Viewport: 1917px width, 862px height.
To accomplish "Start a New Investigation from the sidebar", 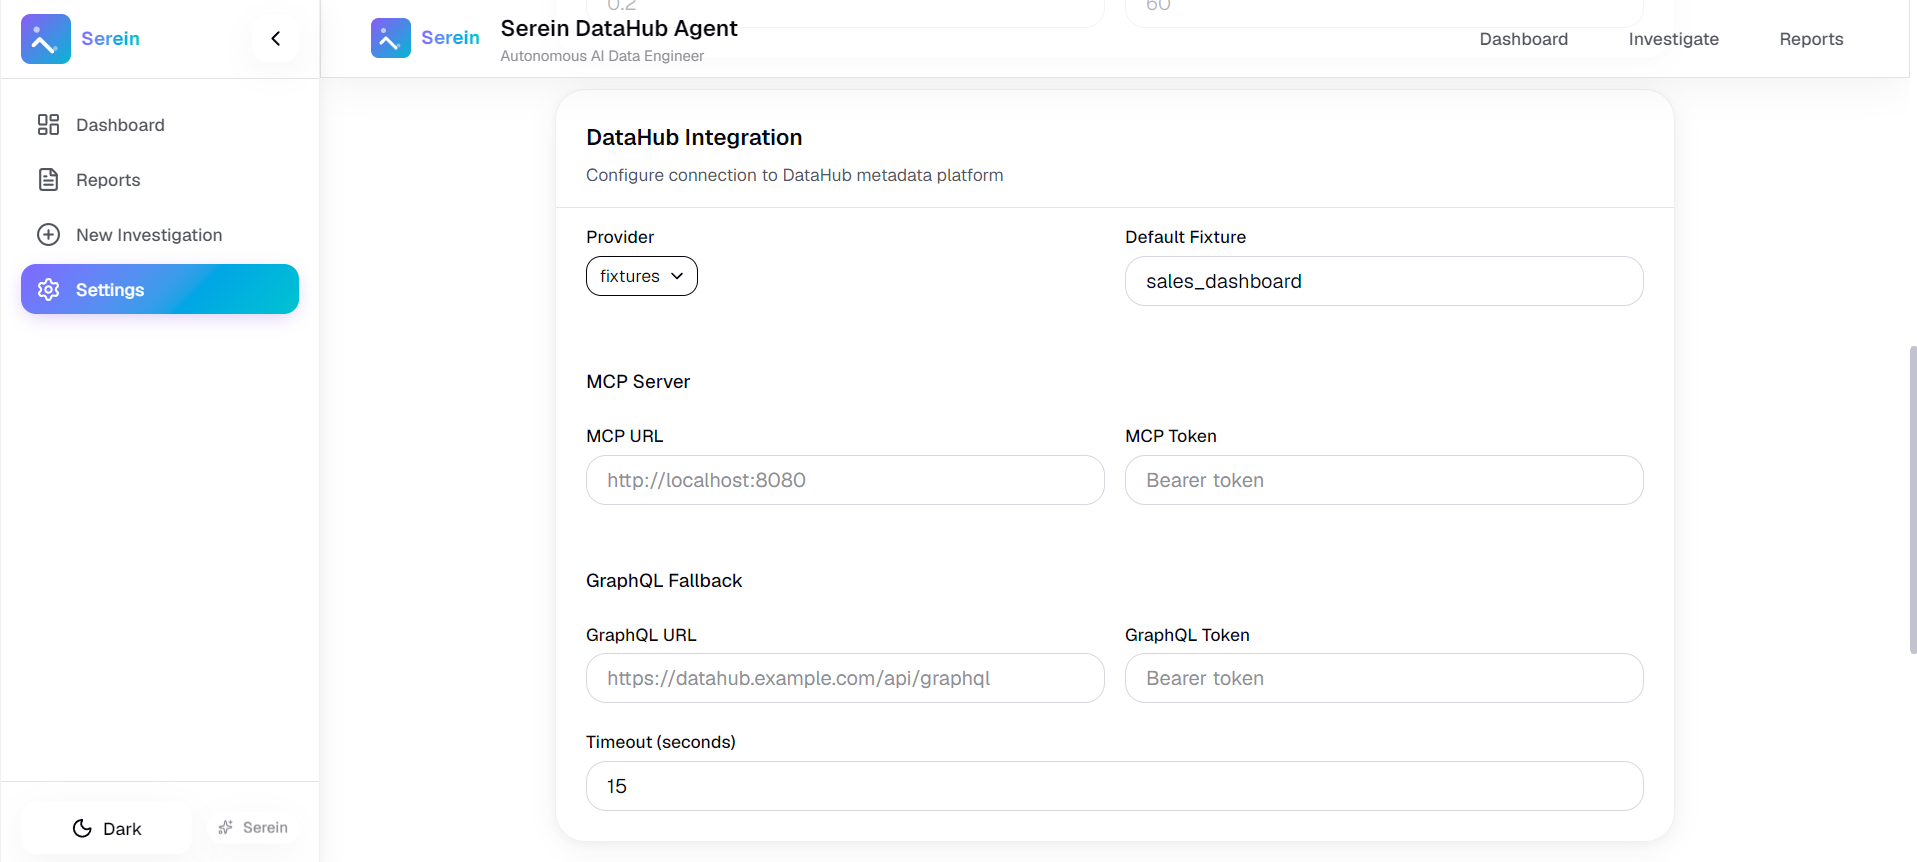I will click(160, 235).
